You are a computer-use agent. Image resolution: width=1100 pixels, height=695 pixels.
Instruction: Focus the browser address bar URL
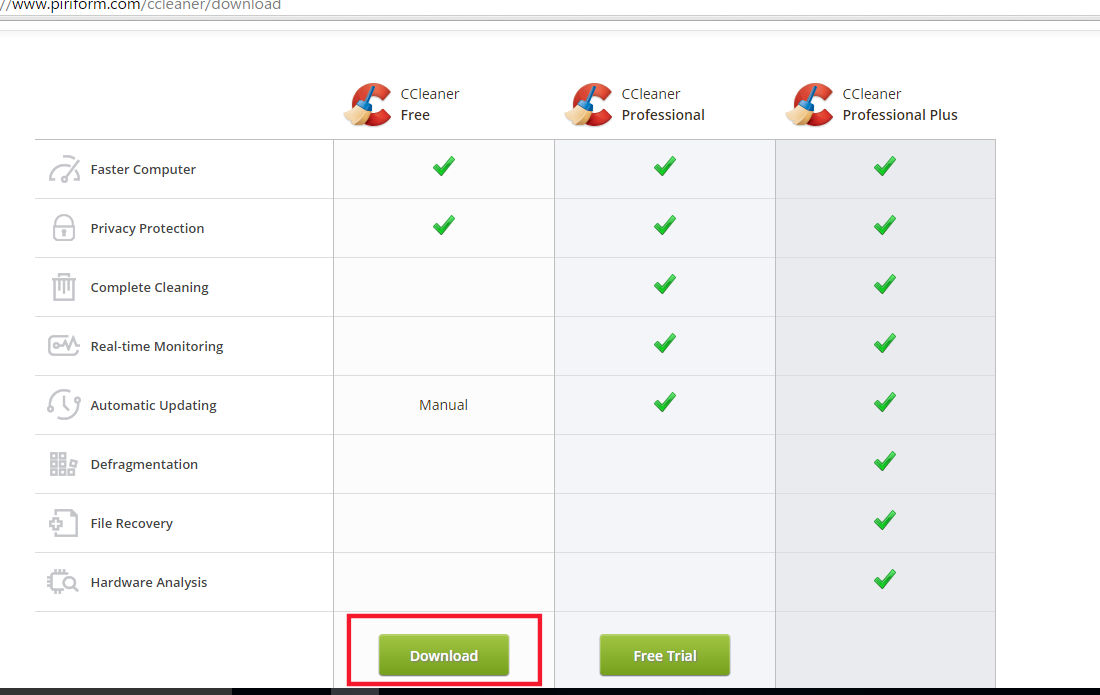pyautogui.click(x=140, y=6)
